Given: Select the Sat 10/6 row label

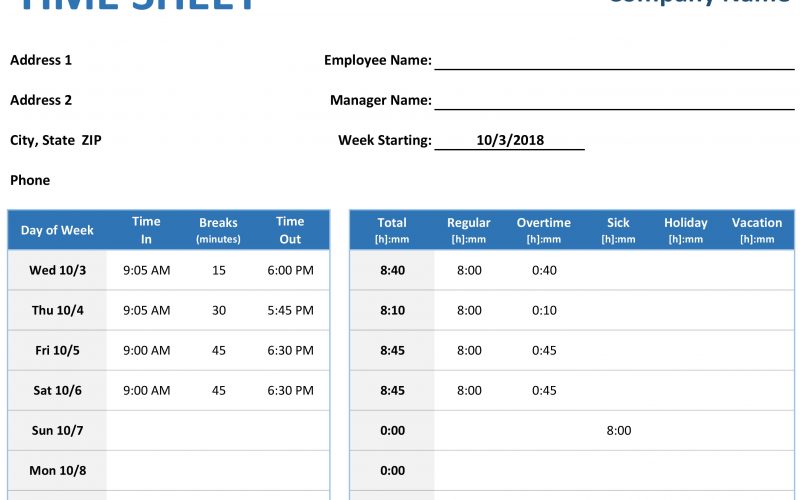Looking at the screenshot, I should (x=57, y=390).
